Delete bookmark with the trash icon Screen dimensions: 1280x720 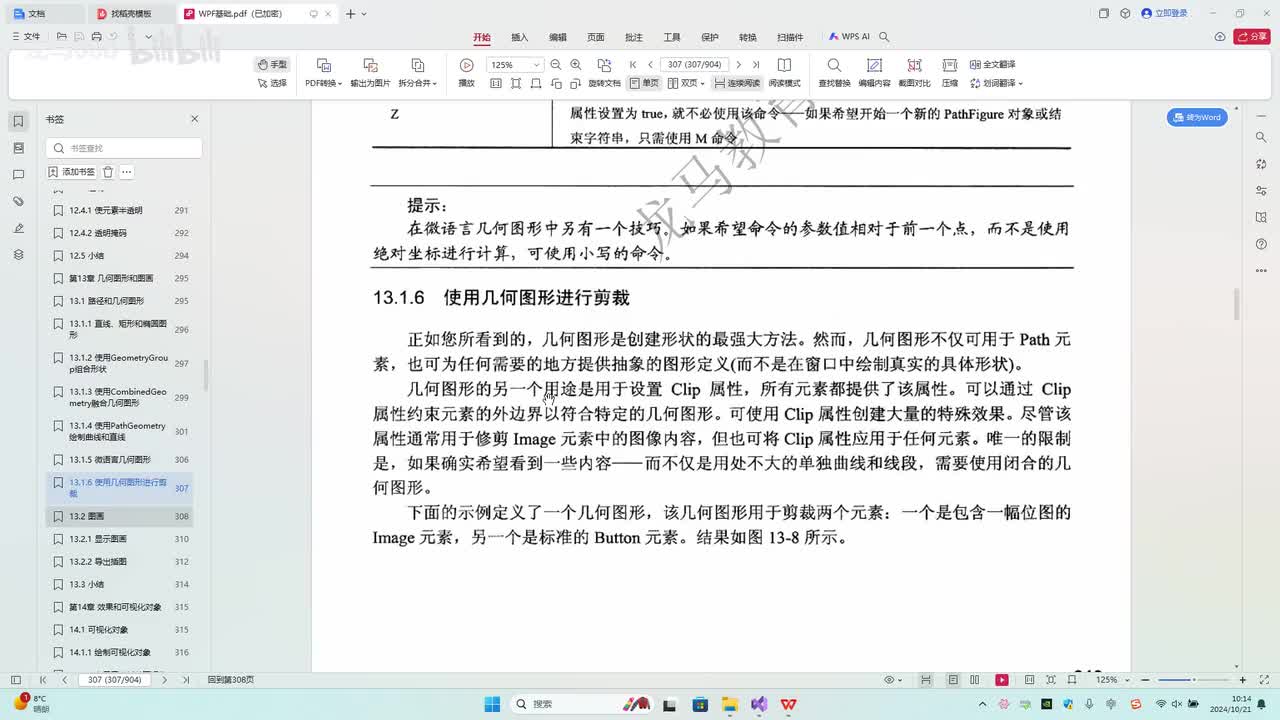(x=108, y=172)
